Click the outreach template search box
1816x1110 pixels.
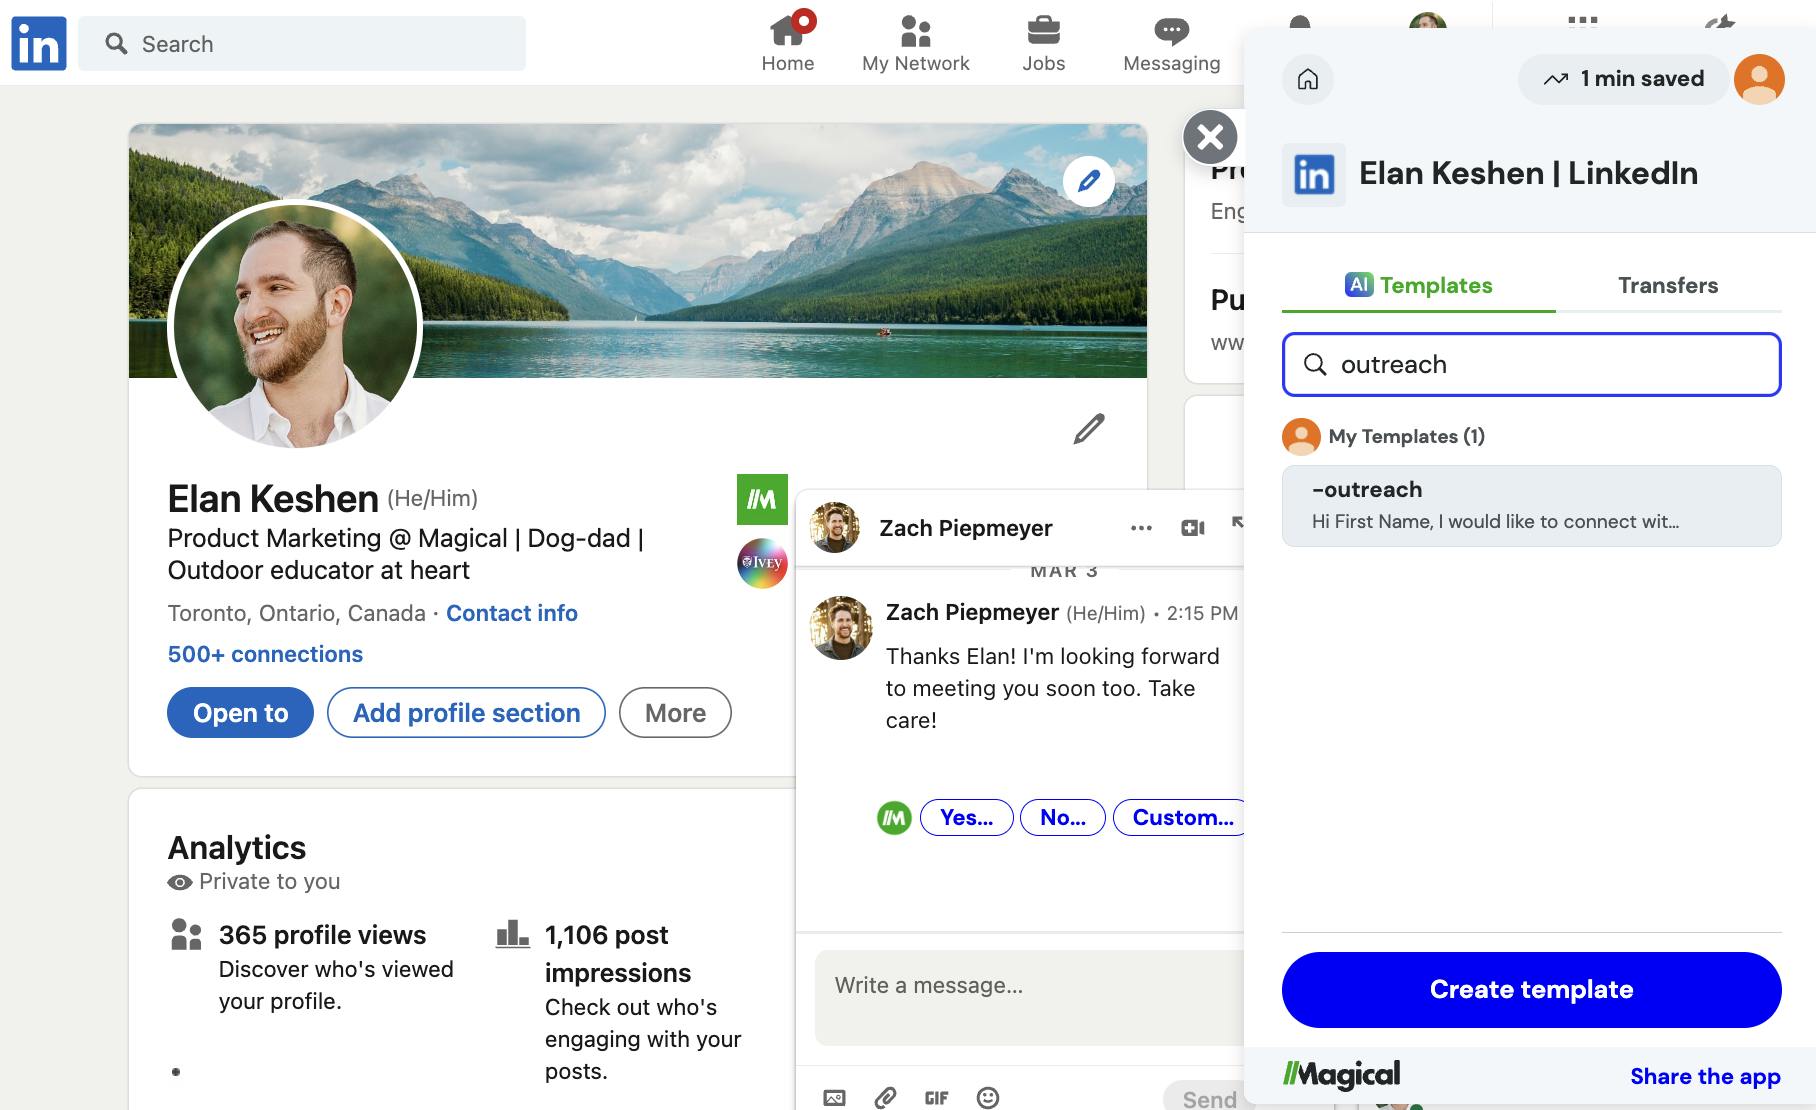pyautogui.click(x=1532, y=364)
